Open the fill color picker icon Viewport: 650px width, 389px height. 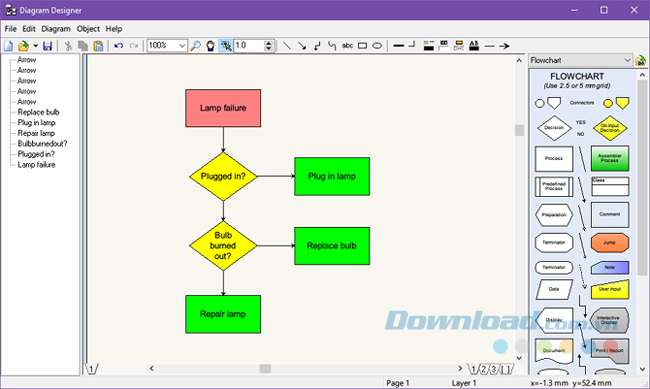click(x=444, y=46)
